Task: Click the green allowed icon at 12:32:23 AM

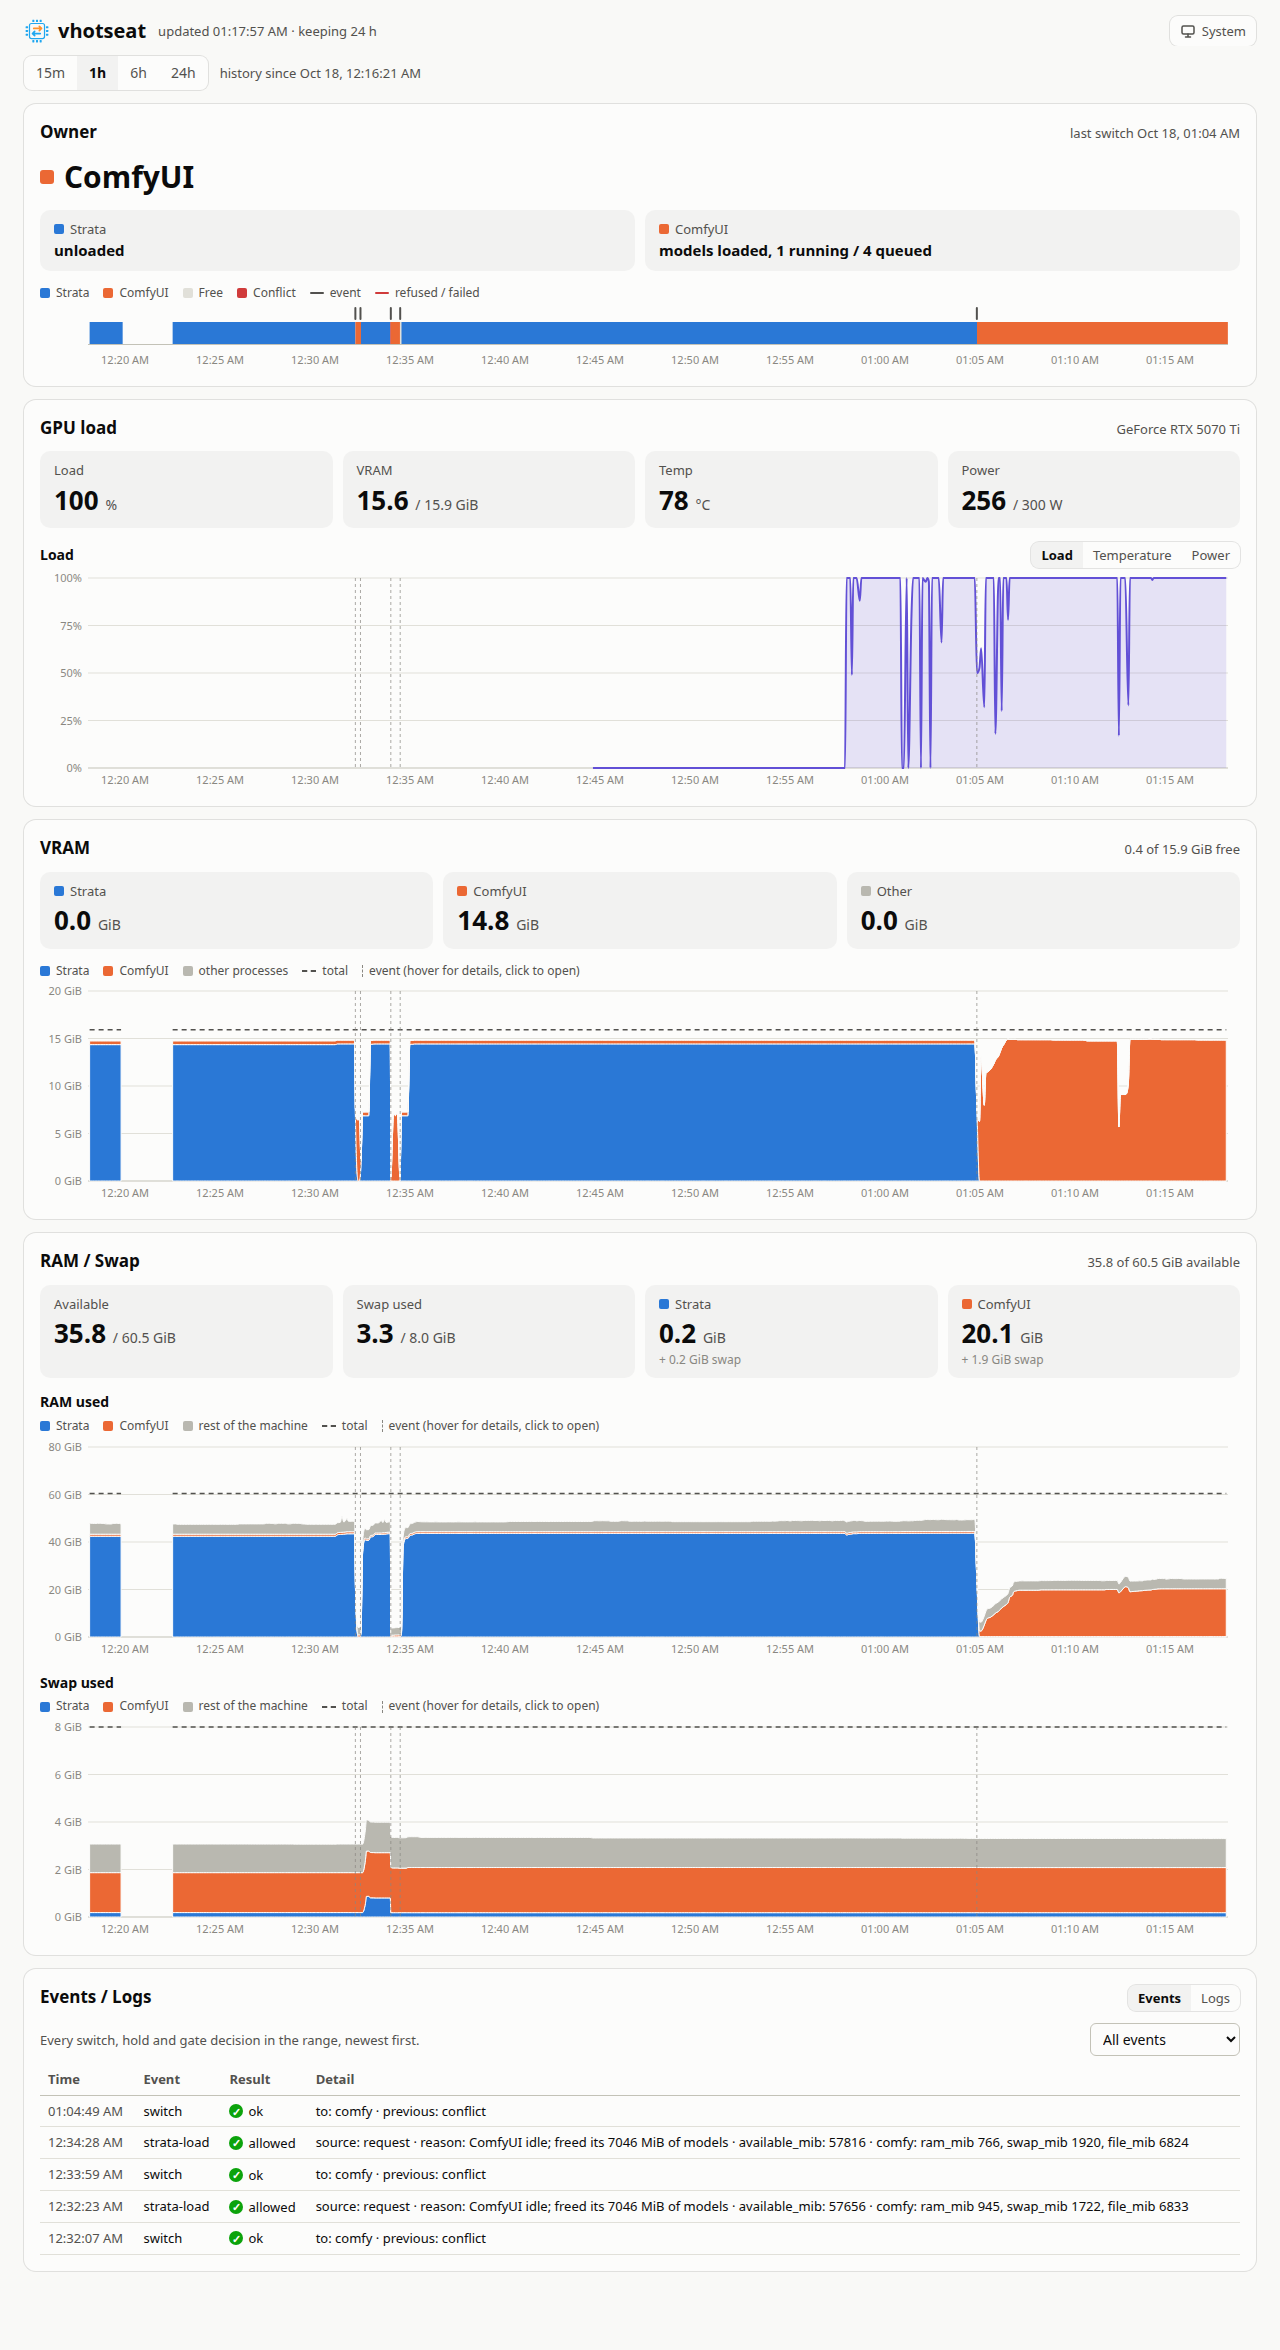Action: [236, 2207]
